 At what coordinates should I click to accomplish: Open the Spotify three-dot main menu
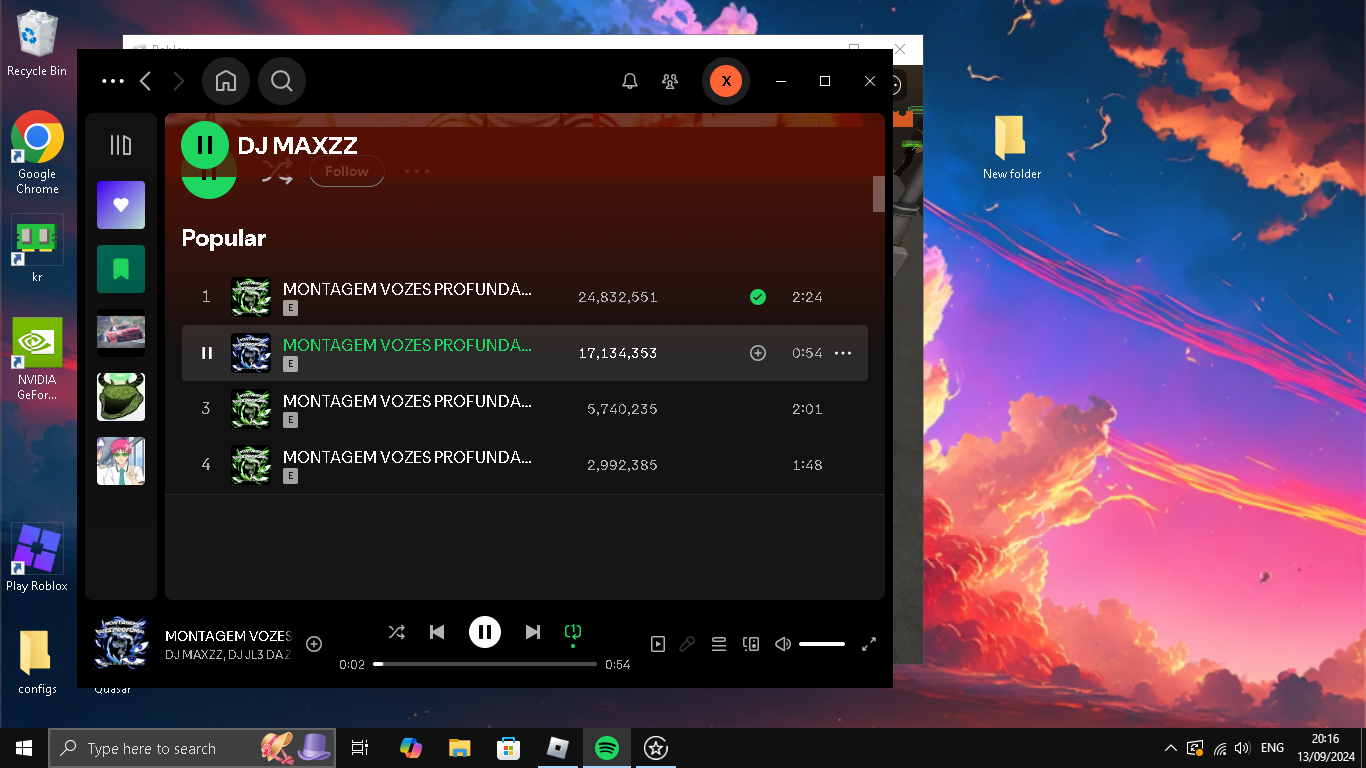pyautogui.click(x=113, y=81)
